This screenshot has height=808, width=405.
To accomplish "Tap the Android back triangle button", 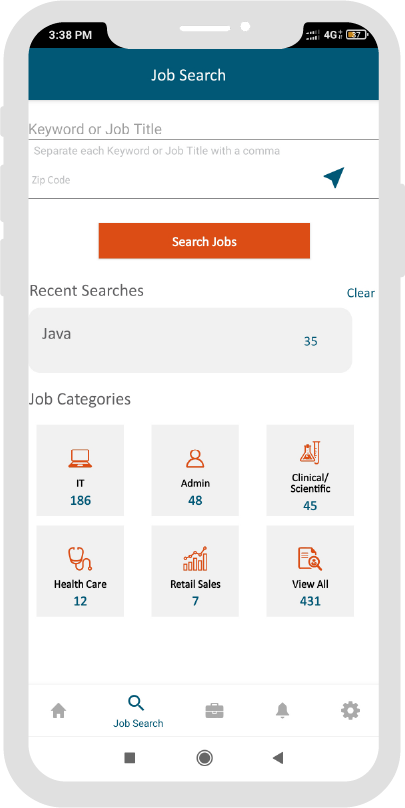I will pyautogui.click(x=278, y=758).
